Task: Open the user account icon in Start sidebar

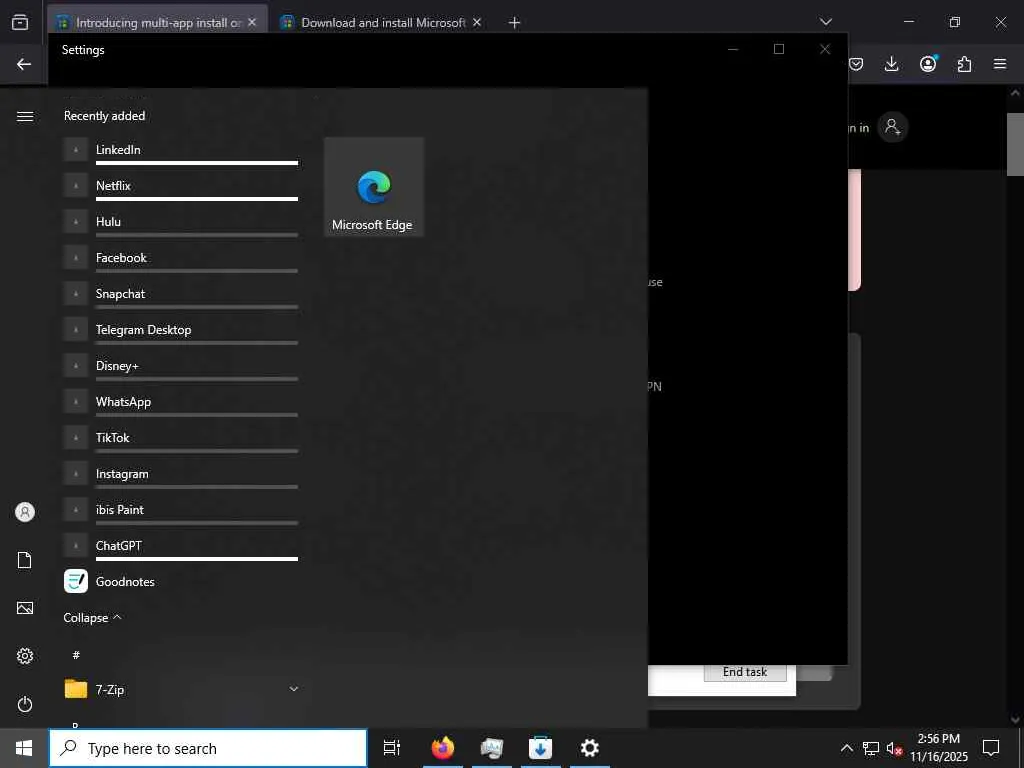Action: pyautogui.click(x=25, y=512)
